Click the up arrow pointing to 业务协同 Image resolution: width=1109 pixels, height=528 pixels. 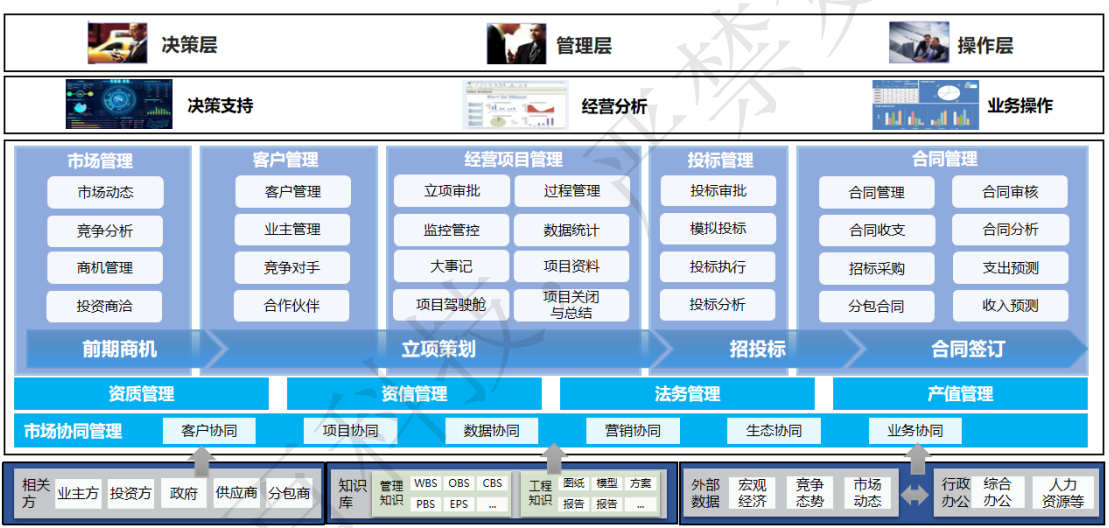coord(917,459)
